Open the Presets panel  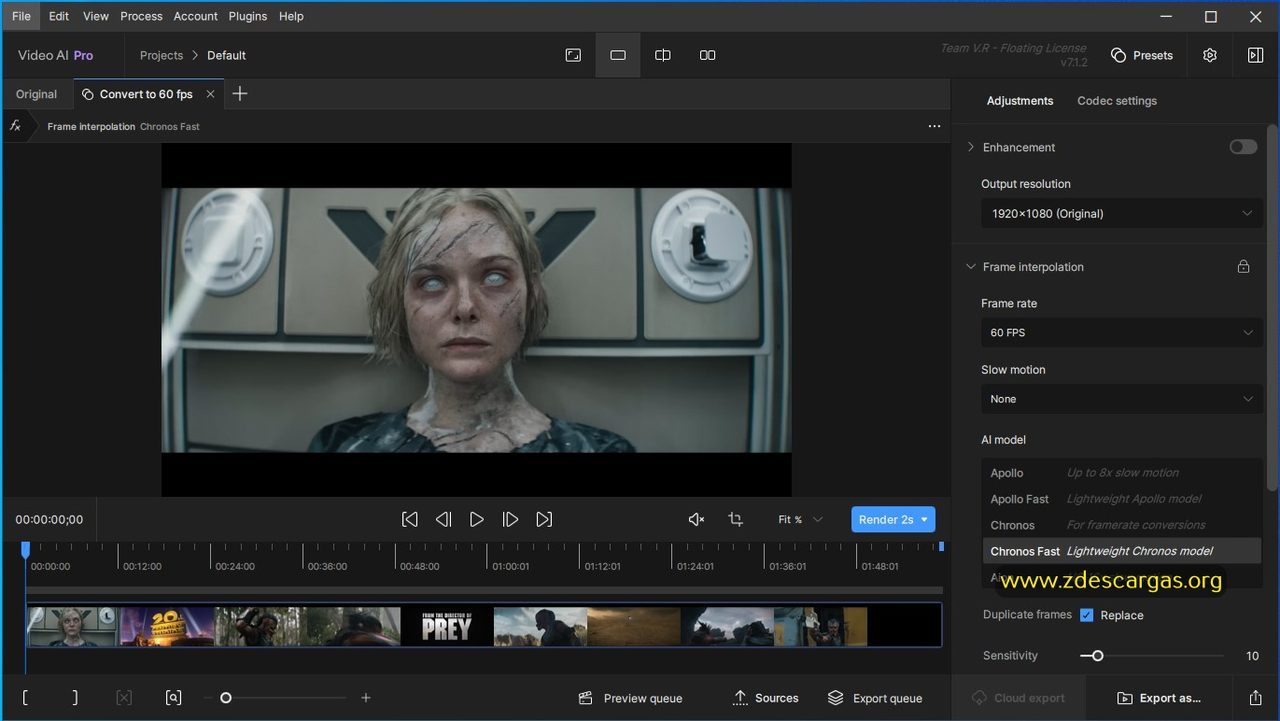click(x=1142, y=55)
